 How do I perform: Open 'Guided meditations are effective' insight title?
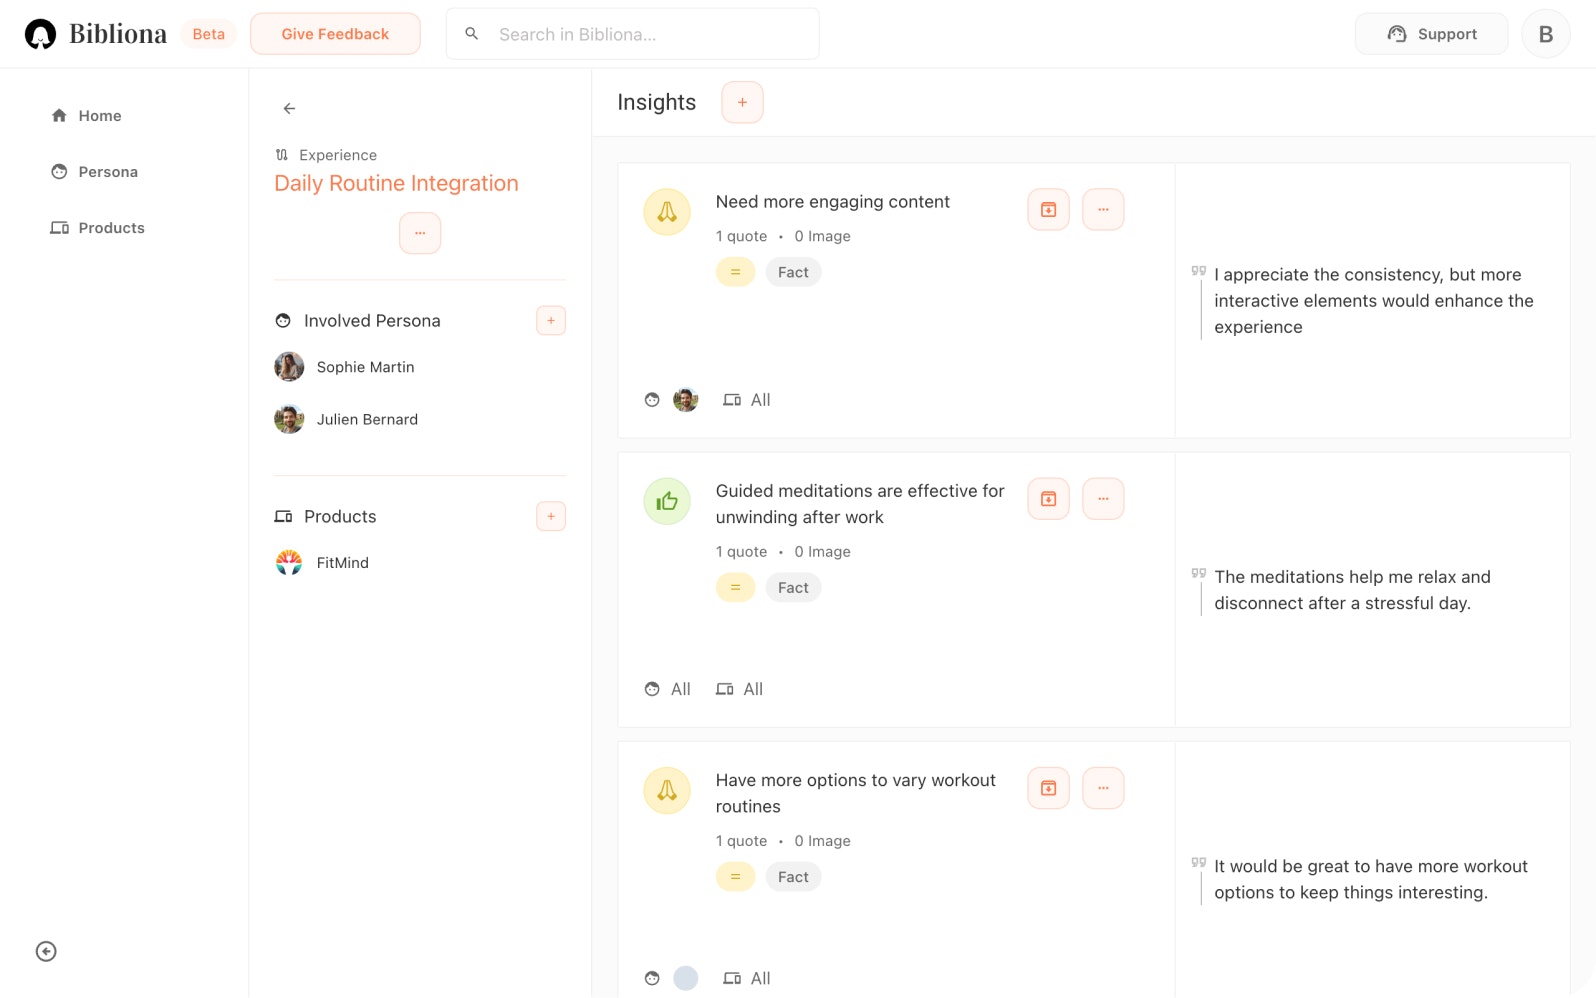pos(860,504)
